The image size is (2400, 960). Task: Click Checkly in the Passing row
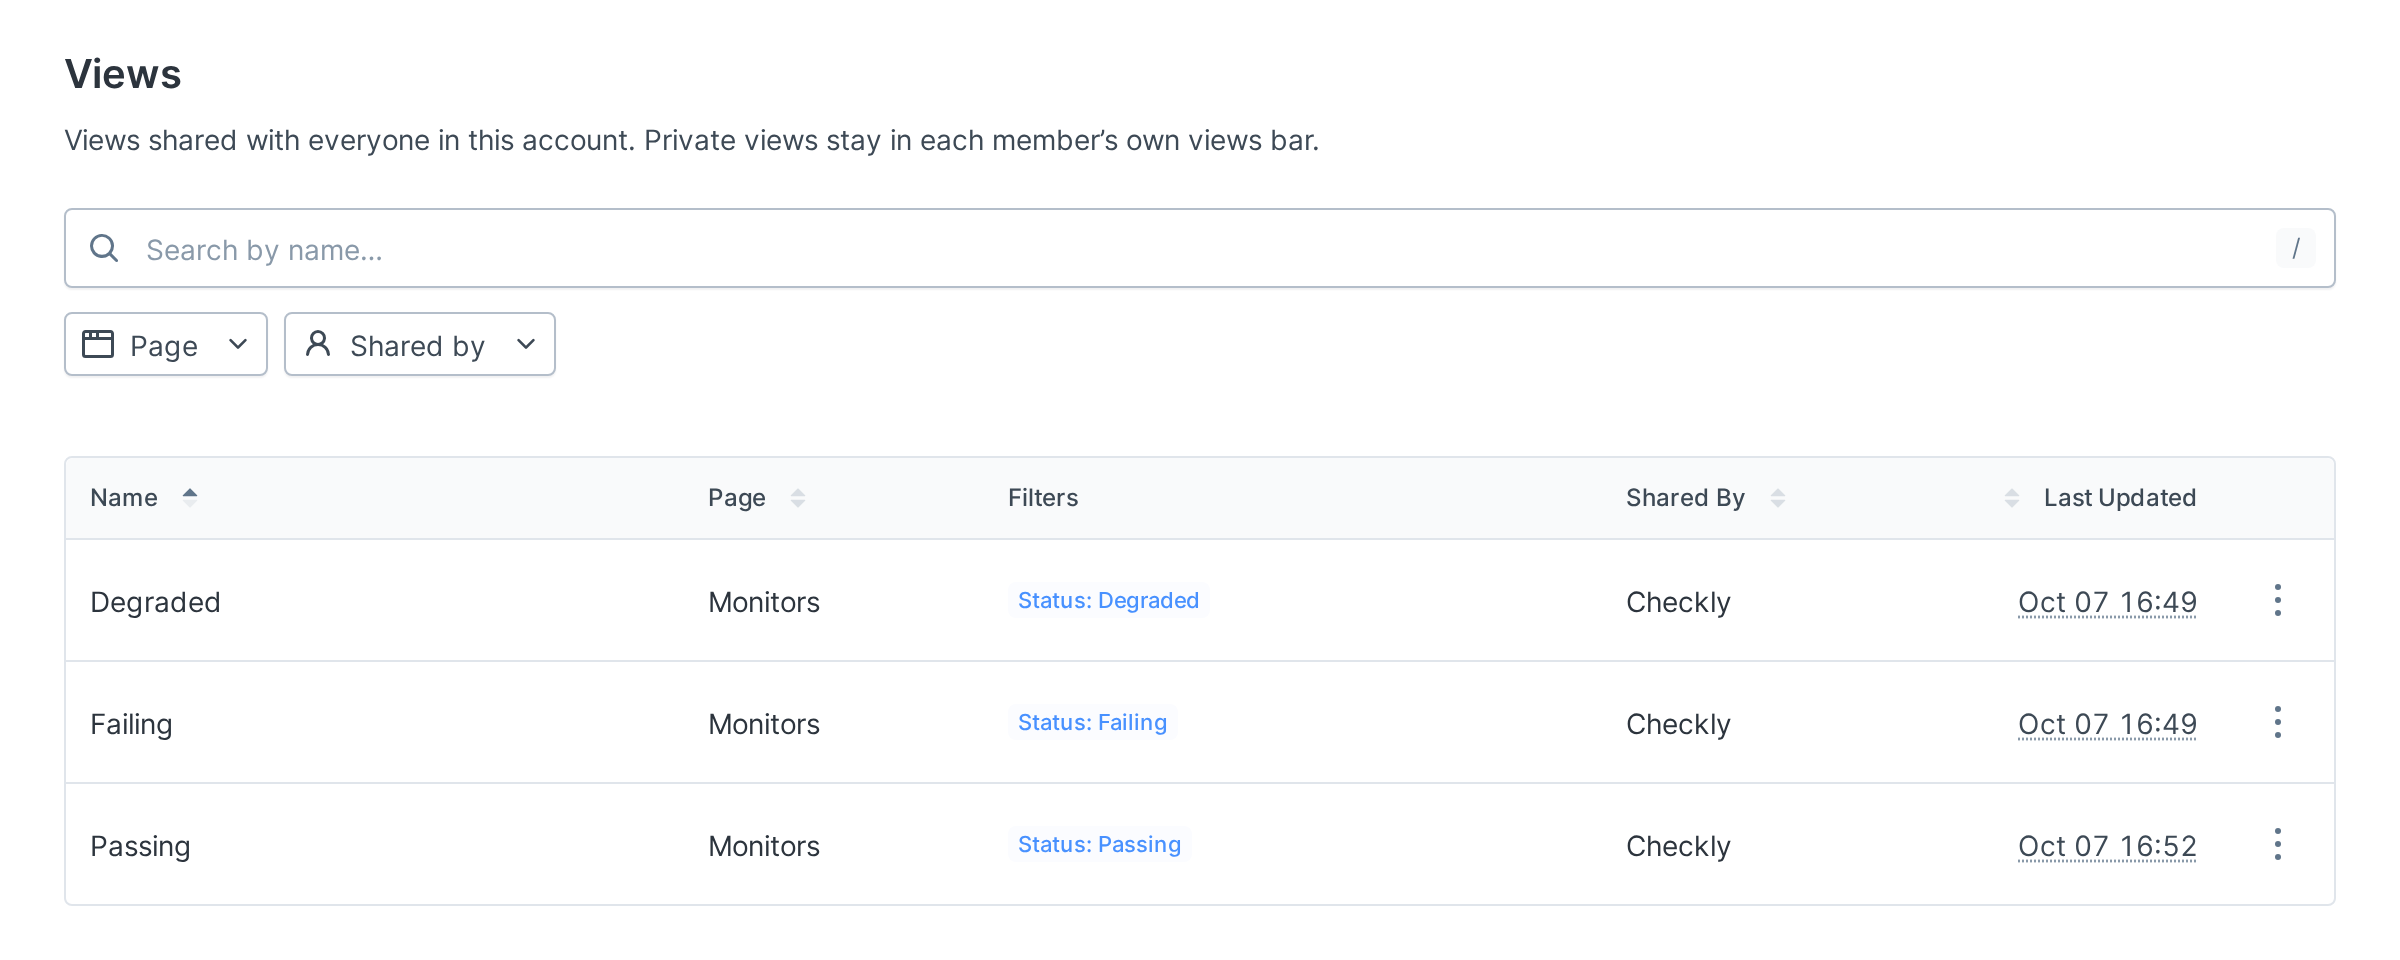coord(1678,846)
